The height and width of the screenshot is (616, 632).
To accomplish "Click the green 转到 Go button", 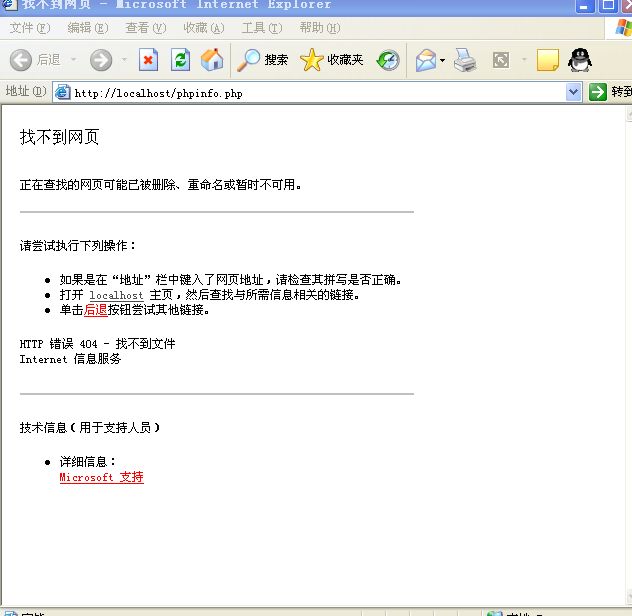I will [x=610, y=92].
